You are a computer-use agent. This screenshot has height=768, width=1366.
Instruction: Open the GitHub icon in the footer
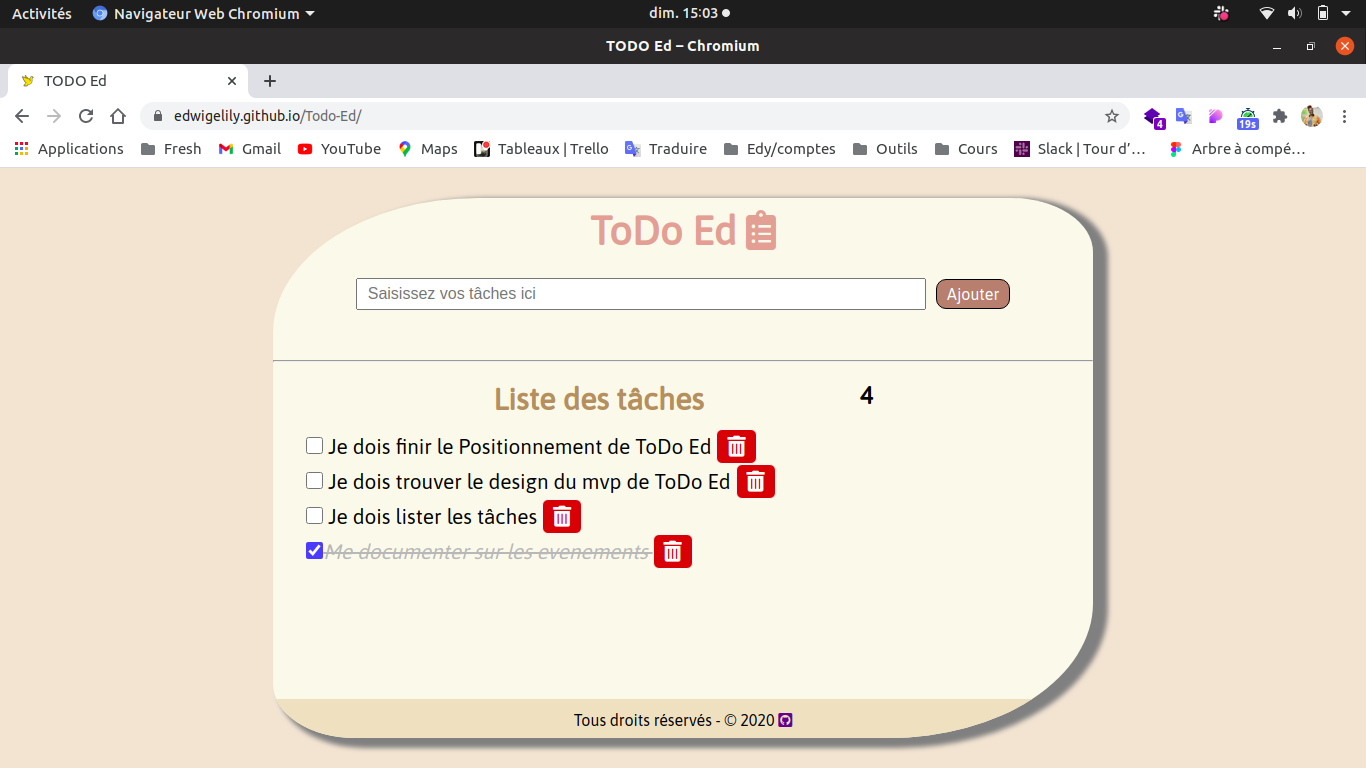(785, 720)
